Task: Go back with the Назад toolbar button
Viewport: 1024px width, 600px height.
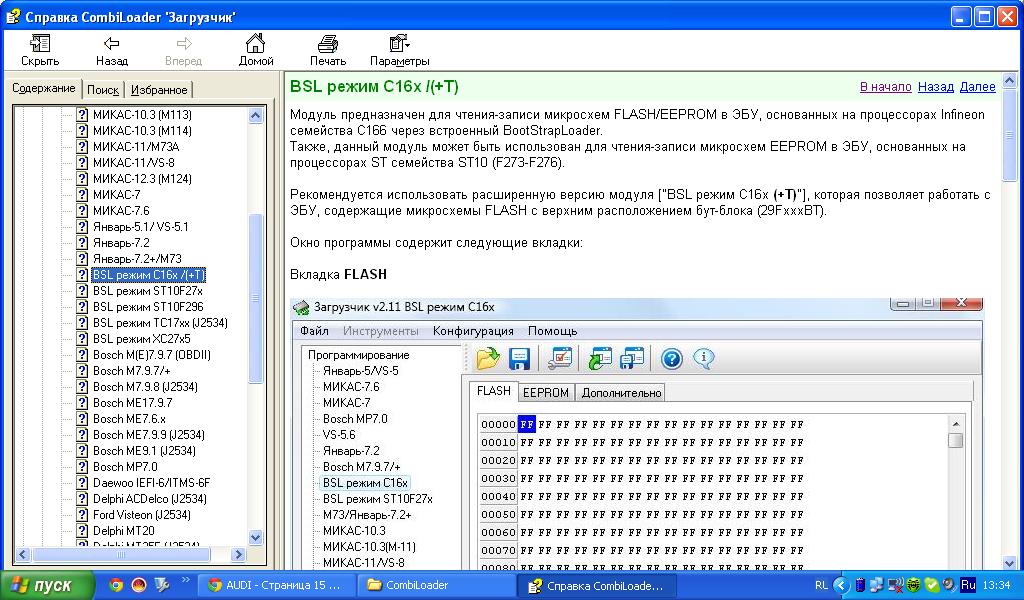Action: point(112,50)
